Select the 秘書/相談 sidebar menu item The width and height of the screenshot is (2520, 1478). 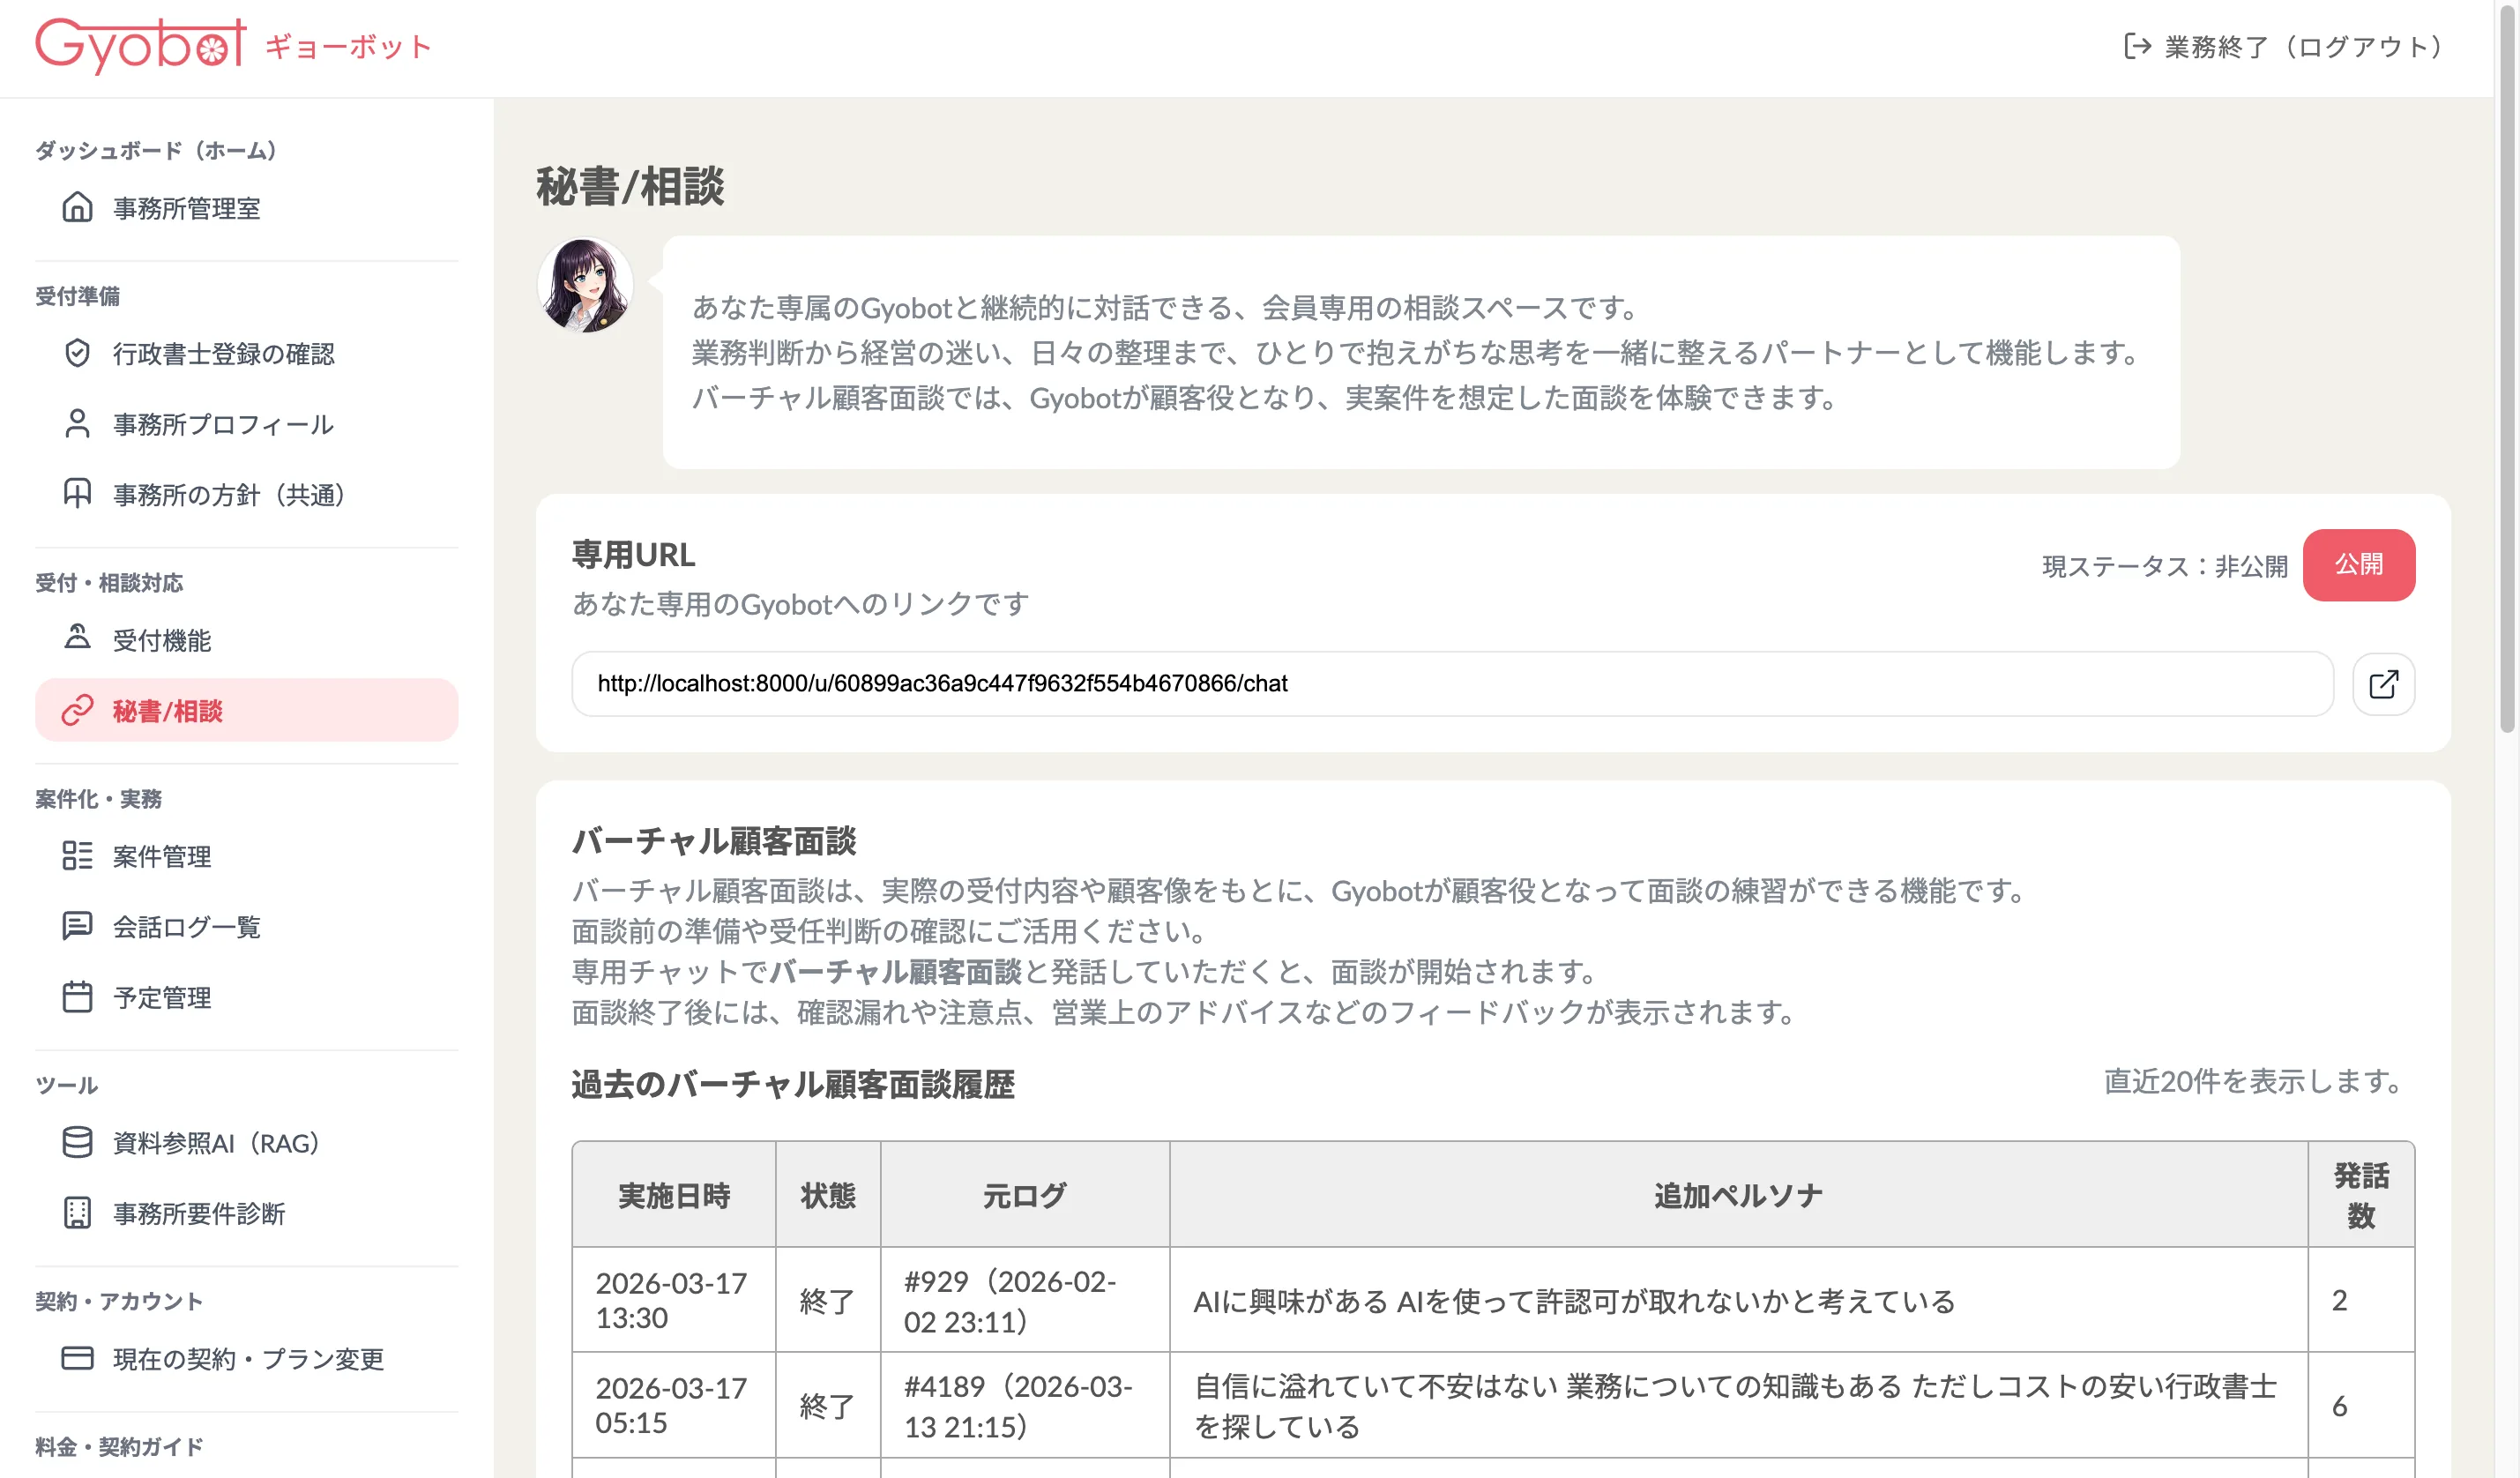[x=246, y=710]
